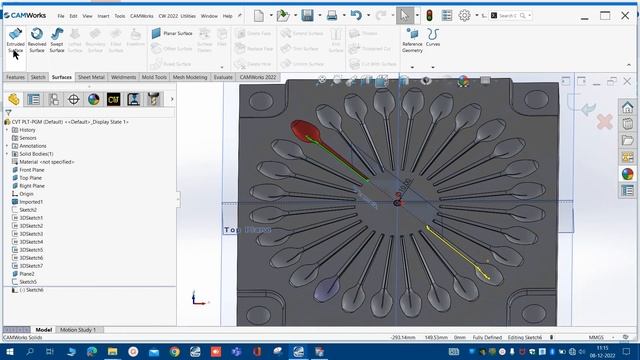Cancel the sketch with the red X
This screenshot has height=360, width=640.
(604, 122)
